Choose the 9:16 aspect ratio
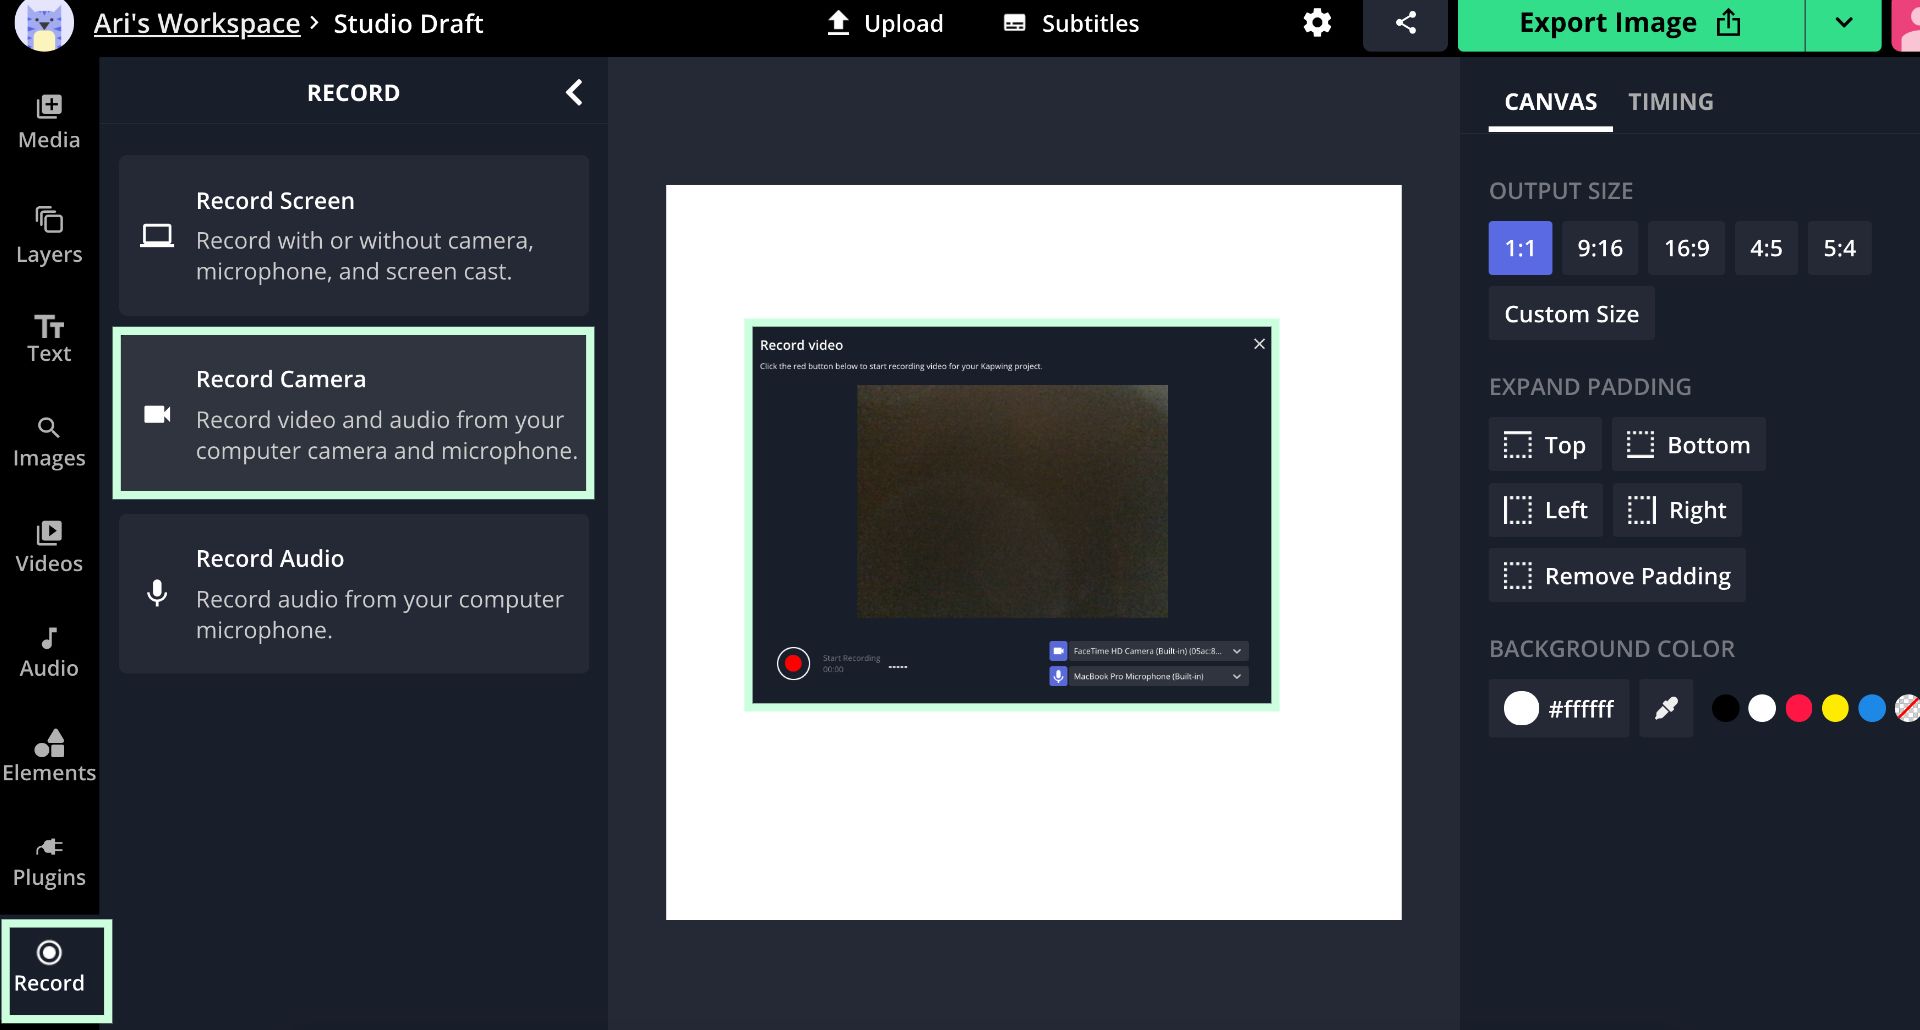 point(1599,248)
